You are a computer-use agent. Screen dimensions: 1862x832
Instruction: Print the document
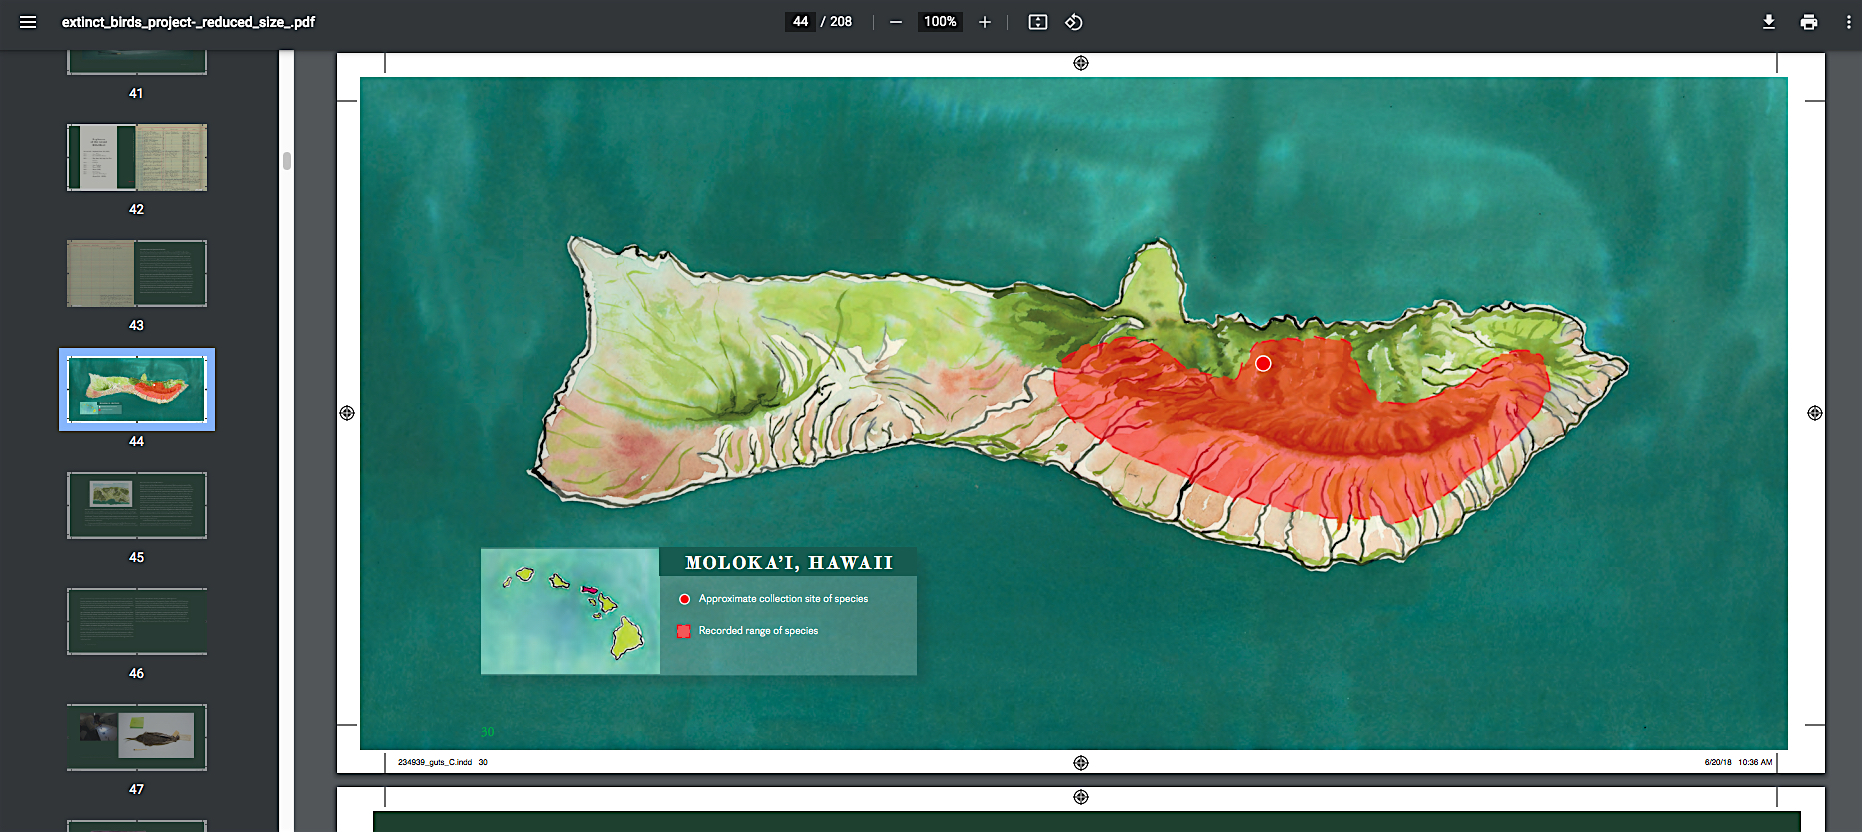tap(1809, 22)
